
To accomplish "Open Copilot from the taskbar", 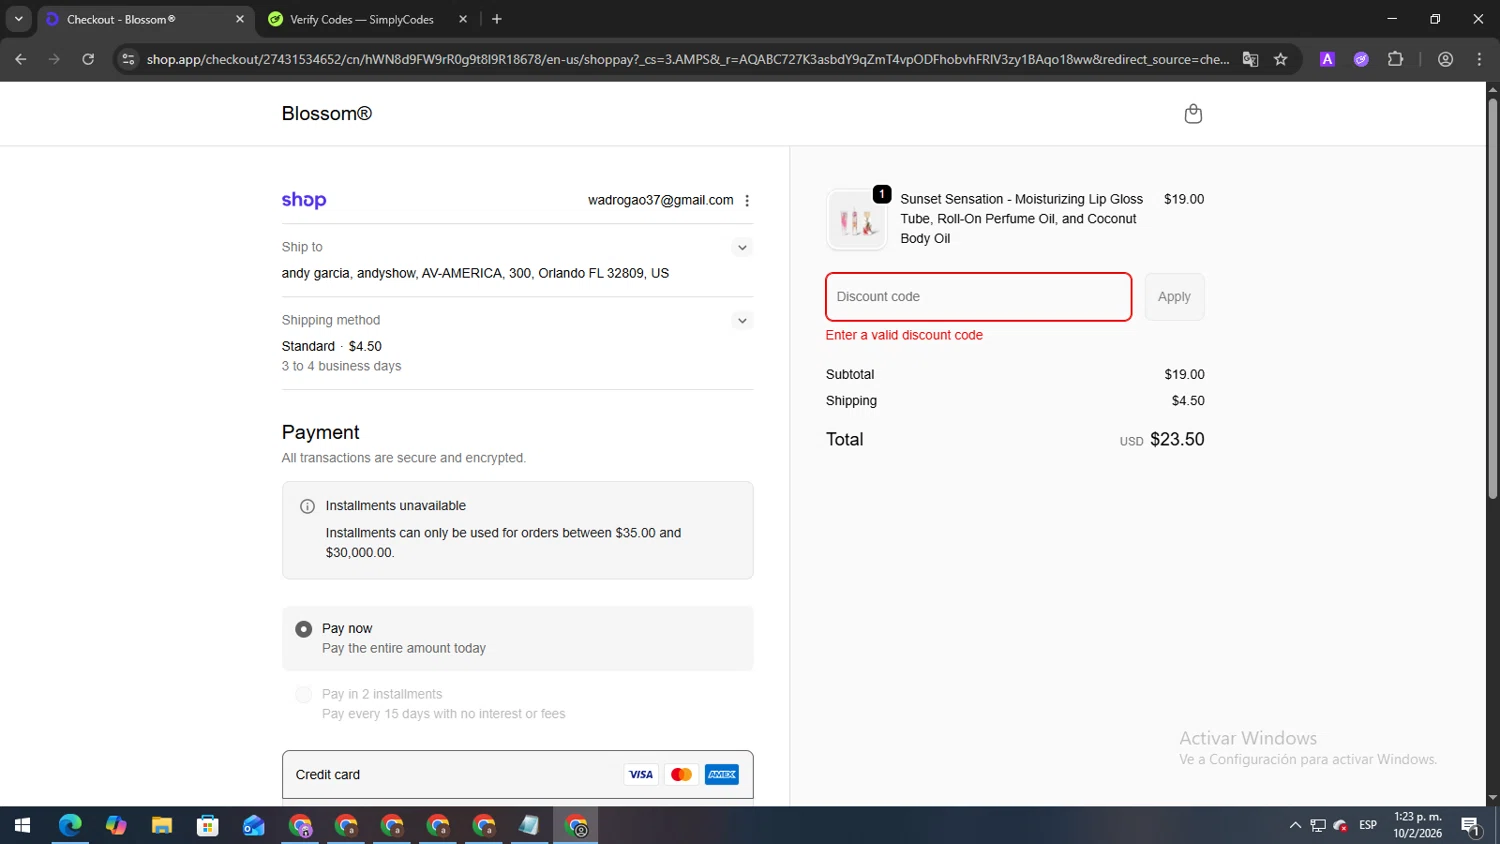I will [x=116, y=826].
